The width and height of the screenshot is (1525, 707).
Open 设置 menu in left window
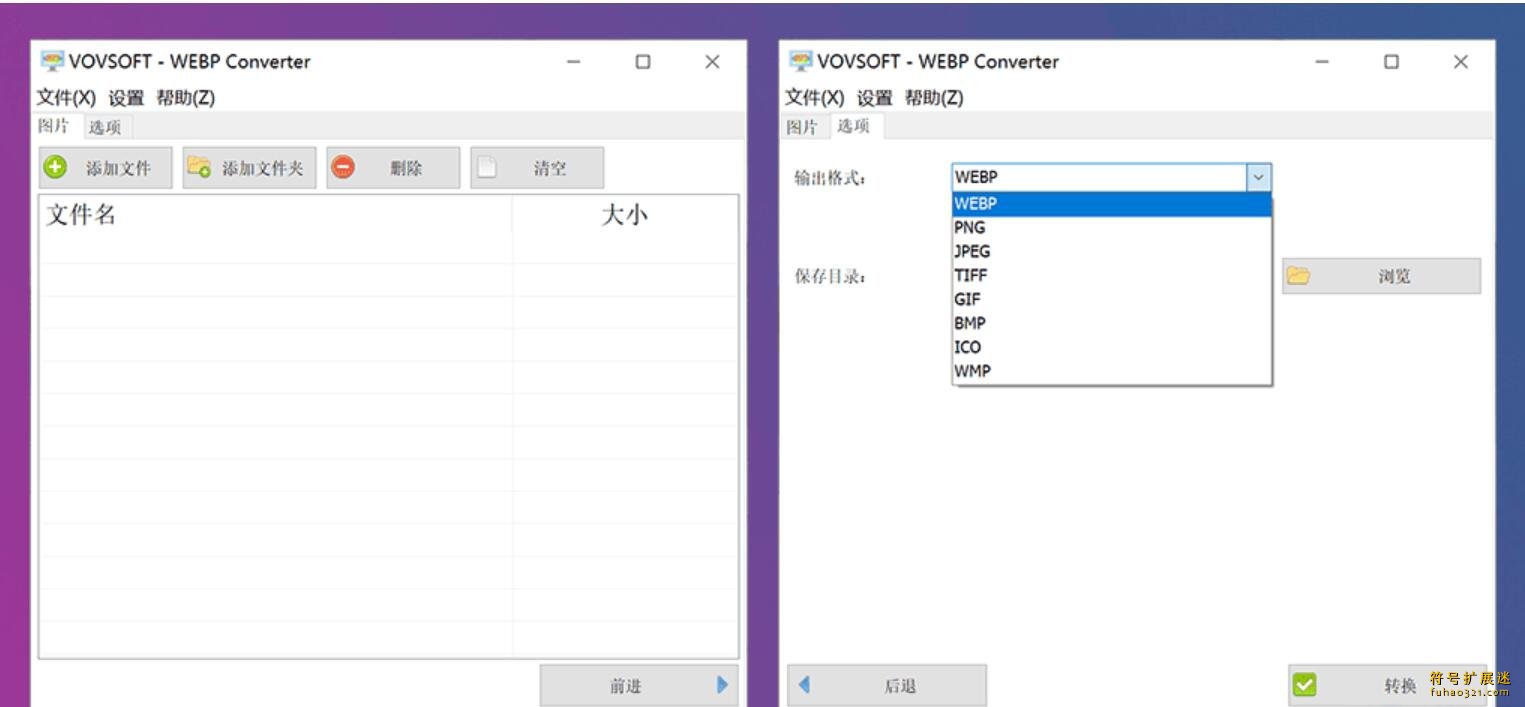pos(126,98)
